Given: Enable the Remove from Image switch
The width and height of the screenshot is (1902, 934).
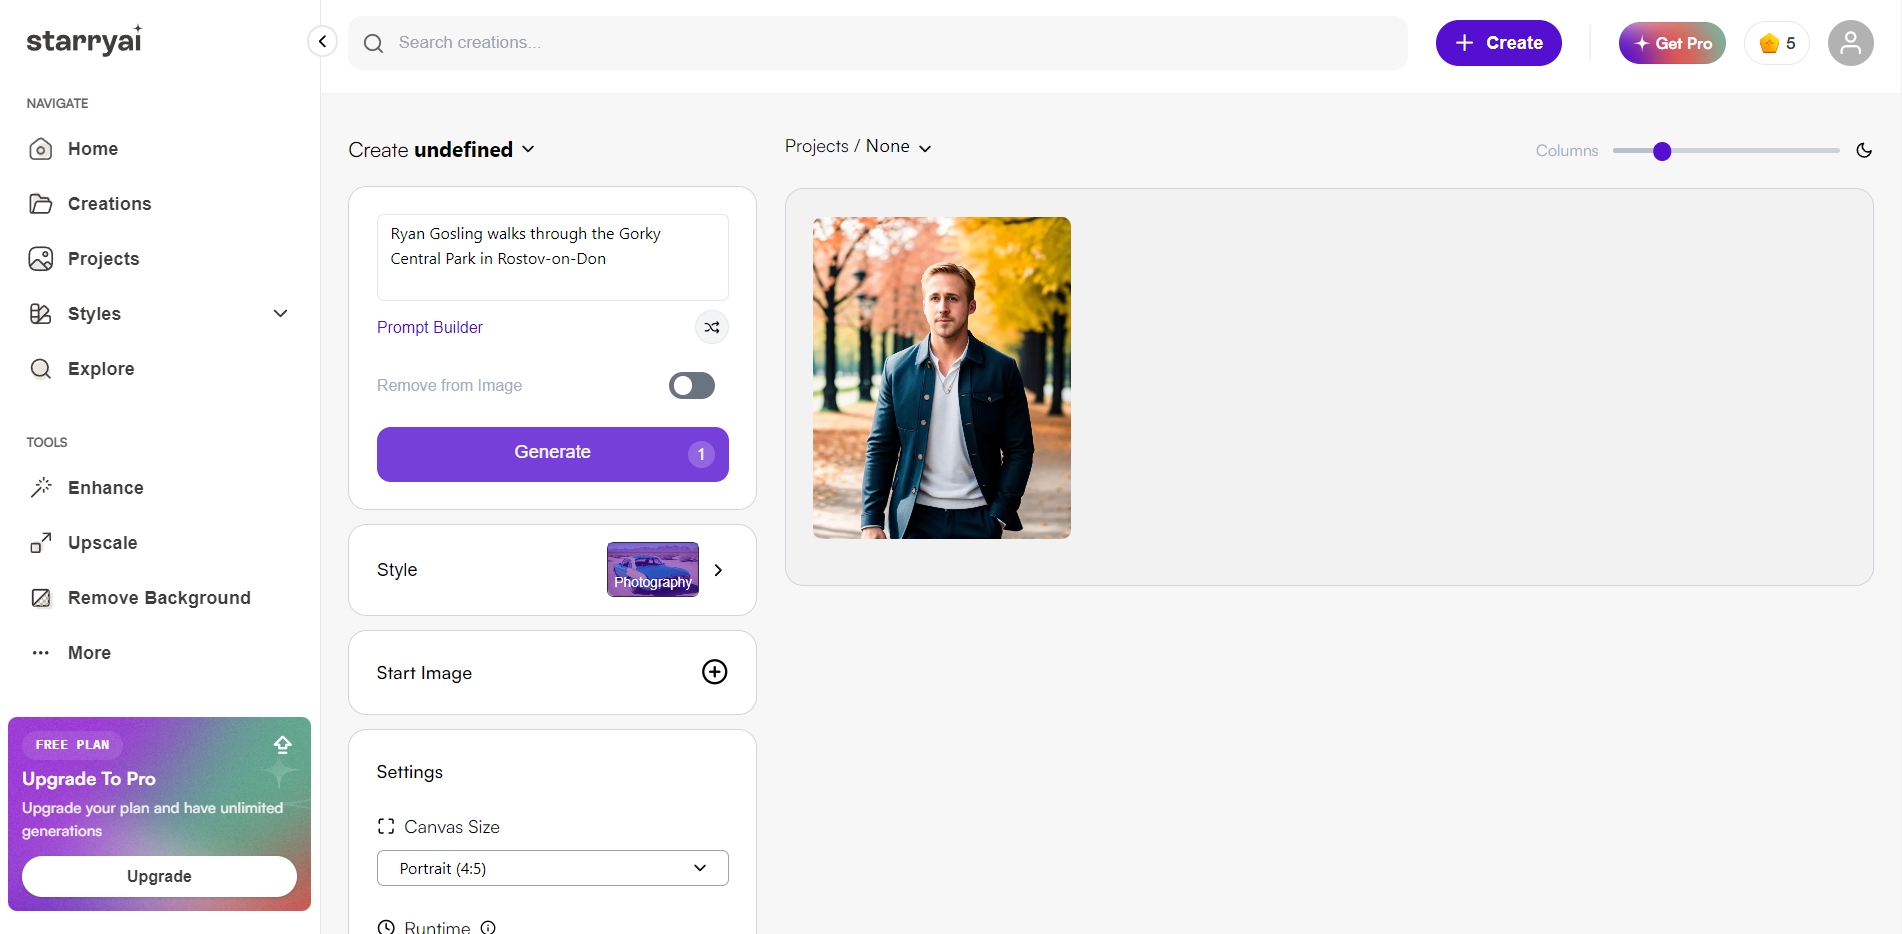Looking at the screenshot, I should 692,386.
